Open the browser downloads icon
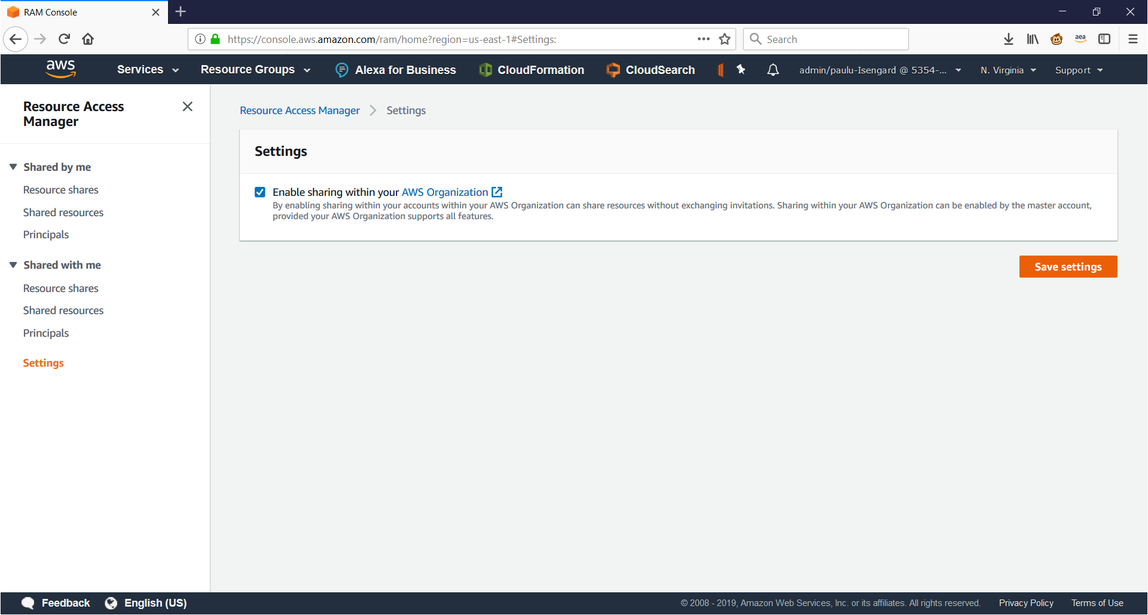Image resolution: width=1148 pixels, height=615 pixels. click(x=1008, y=40)
